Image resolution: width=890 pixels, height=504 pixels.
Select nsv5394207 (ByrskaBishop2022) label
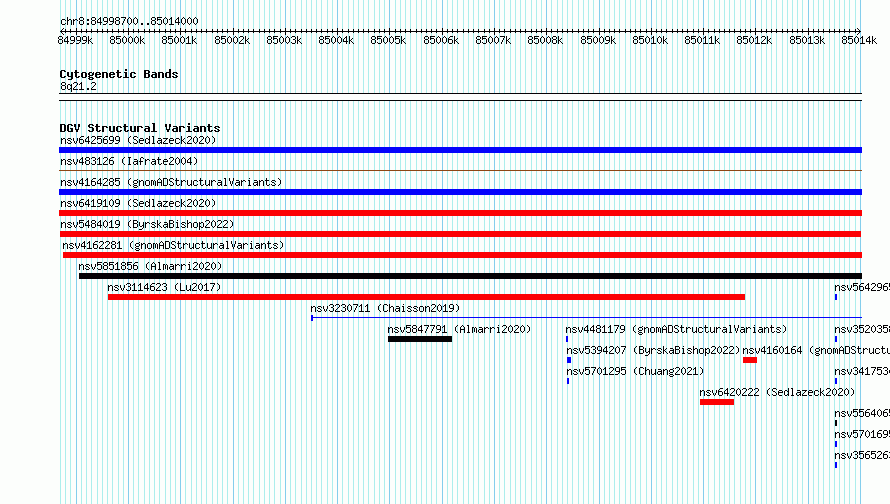(653, 350)
